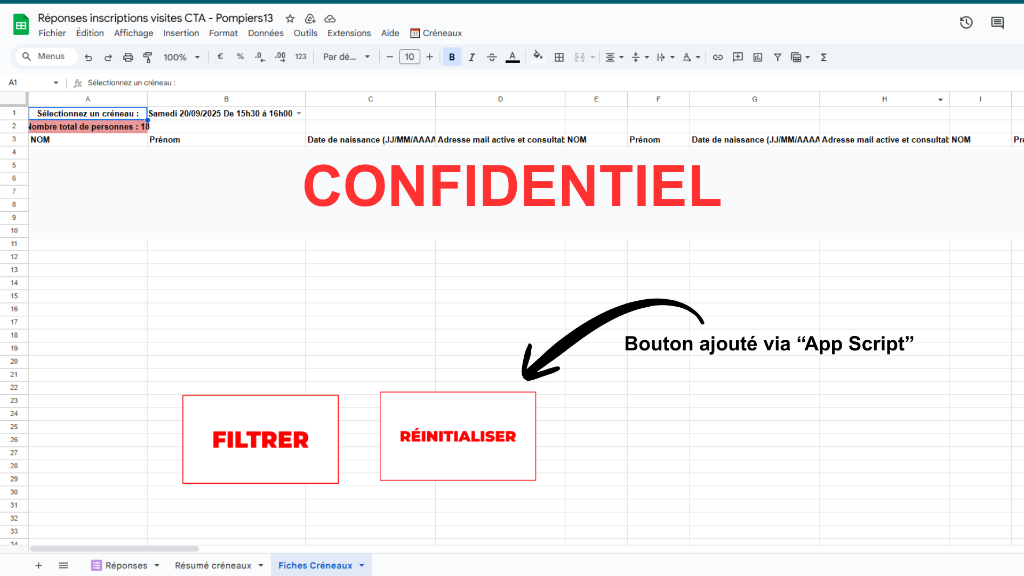Viewport: 1024px width, 576px height.
Task: Star the document with the star icon
Action: [290, 19]
